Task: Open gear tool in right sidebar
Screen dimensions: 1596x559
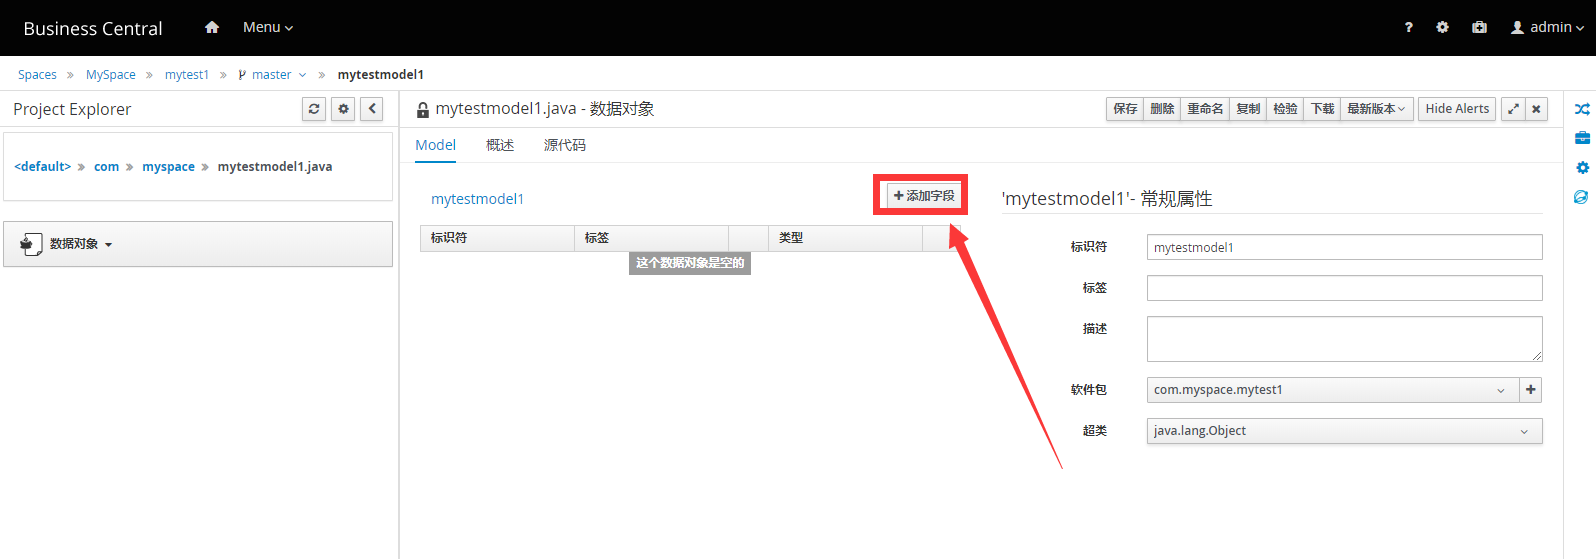Action: click(x=1582, y=168)
